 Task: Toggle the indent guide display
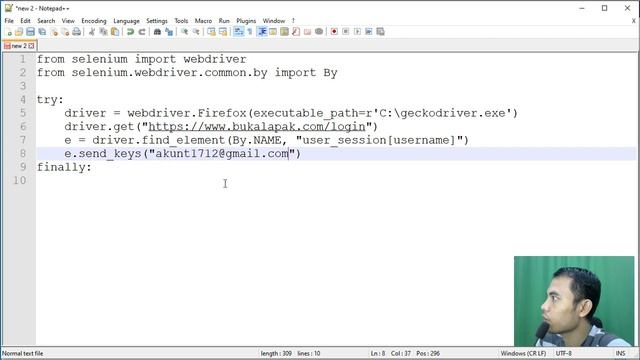point(262,32)
